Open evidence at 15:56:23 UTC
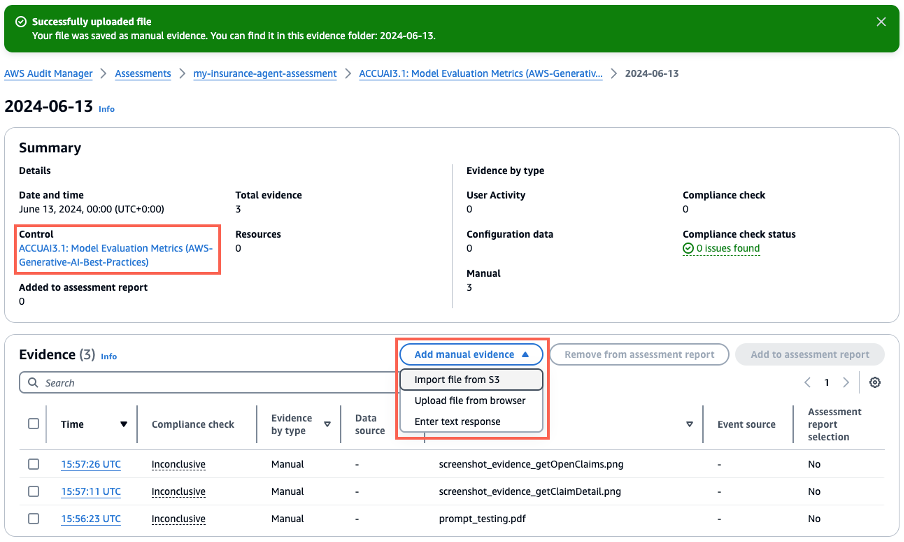Image resolution: width=904 pixels, height=542 pixels. 91,518
